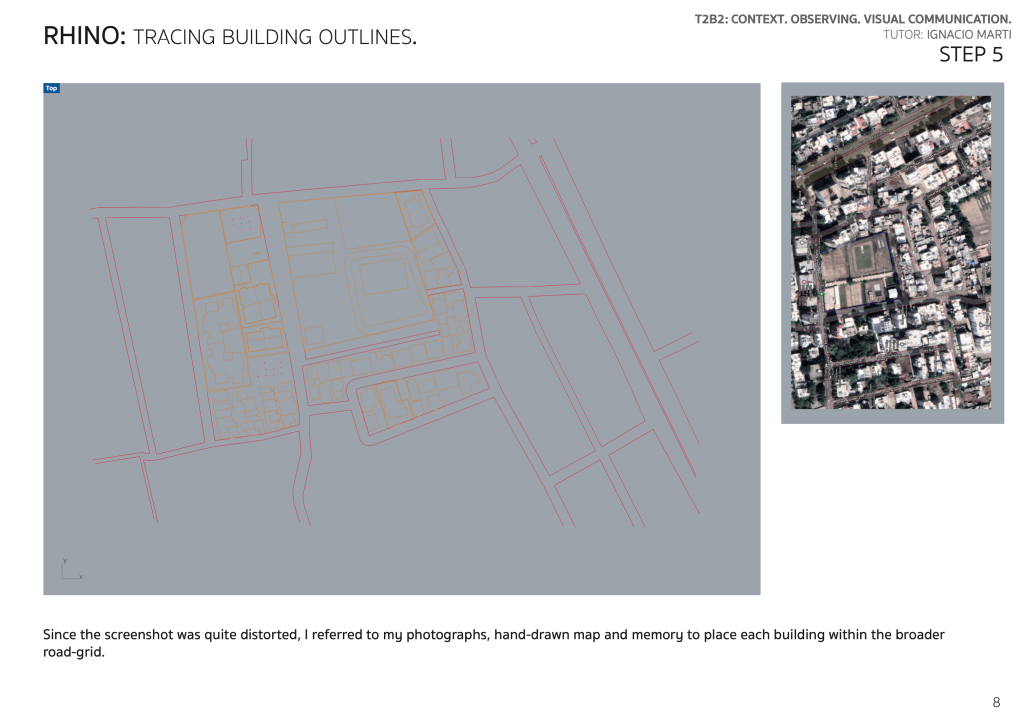Click empty gray area of the Rhino viewport
1023x723 pixels.
tap(400, 540)
